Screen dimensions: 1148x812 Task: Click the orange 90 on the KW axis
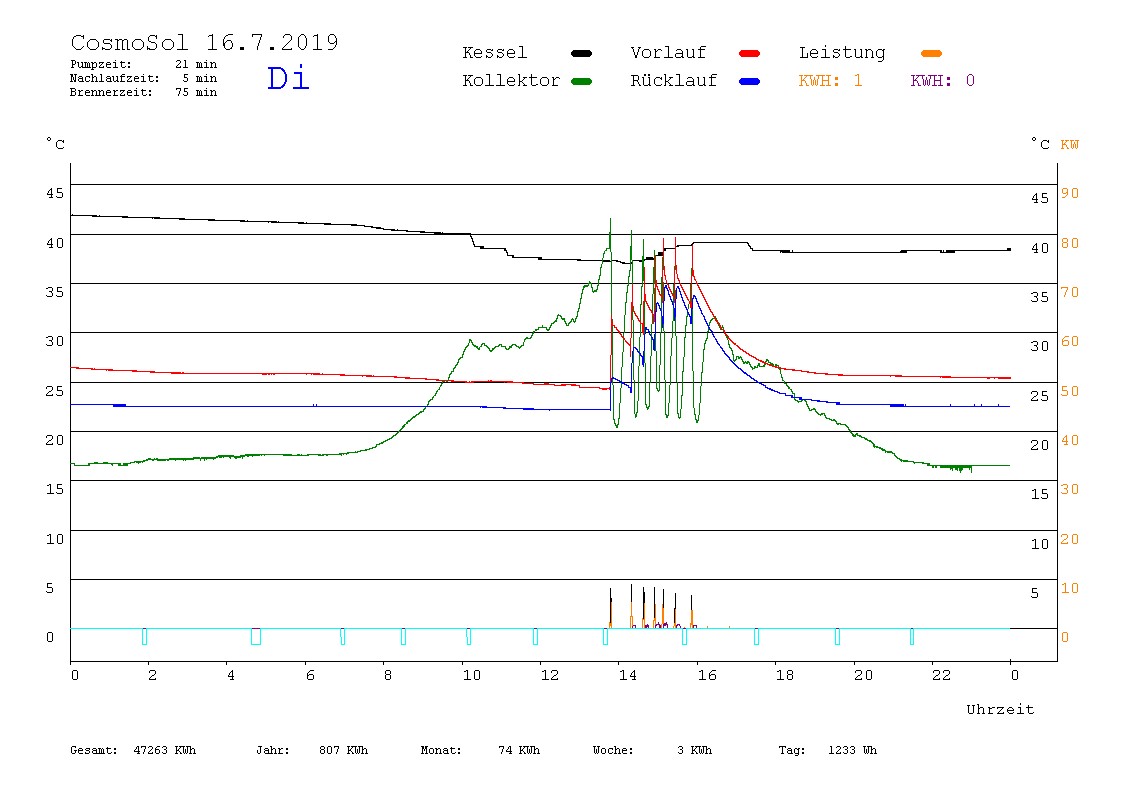pyautogui.click(x=1070, y=193)
